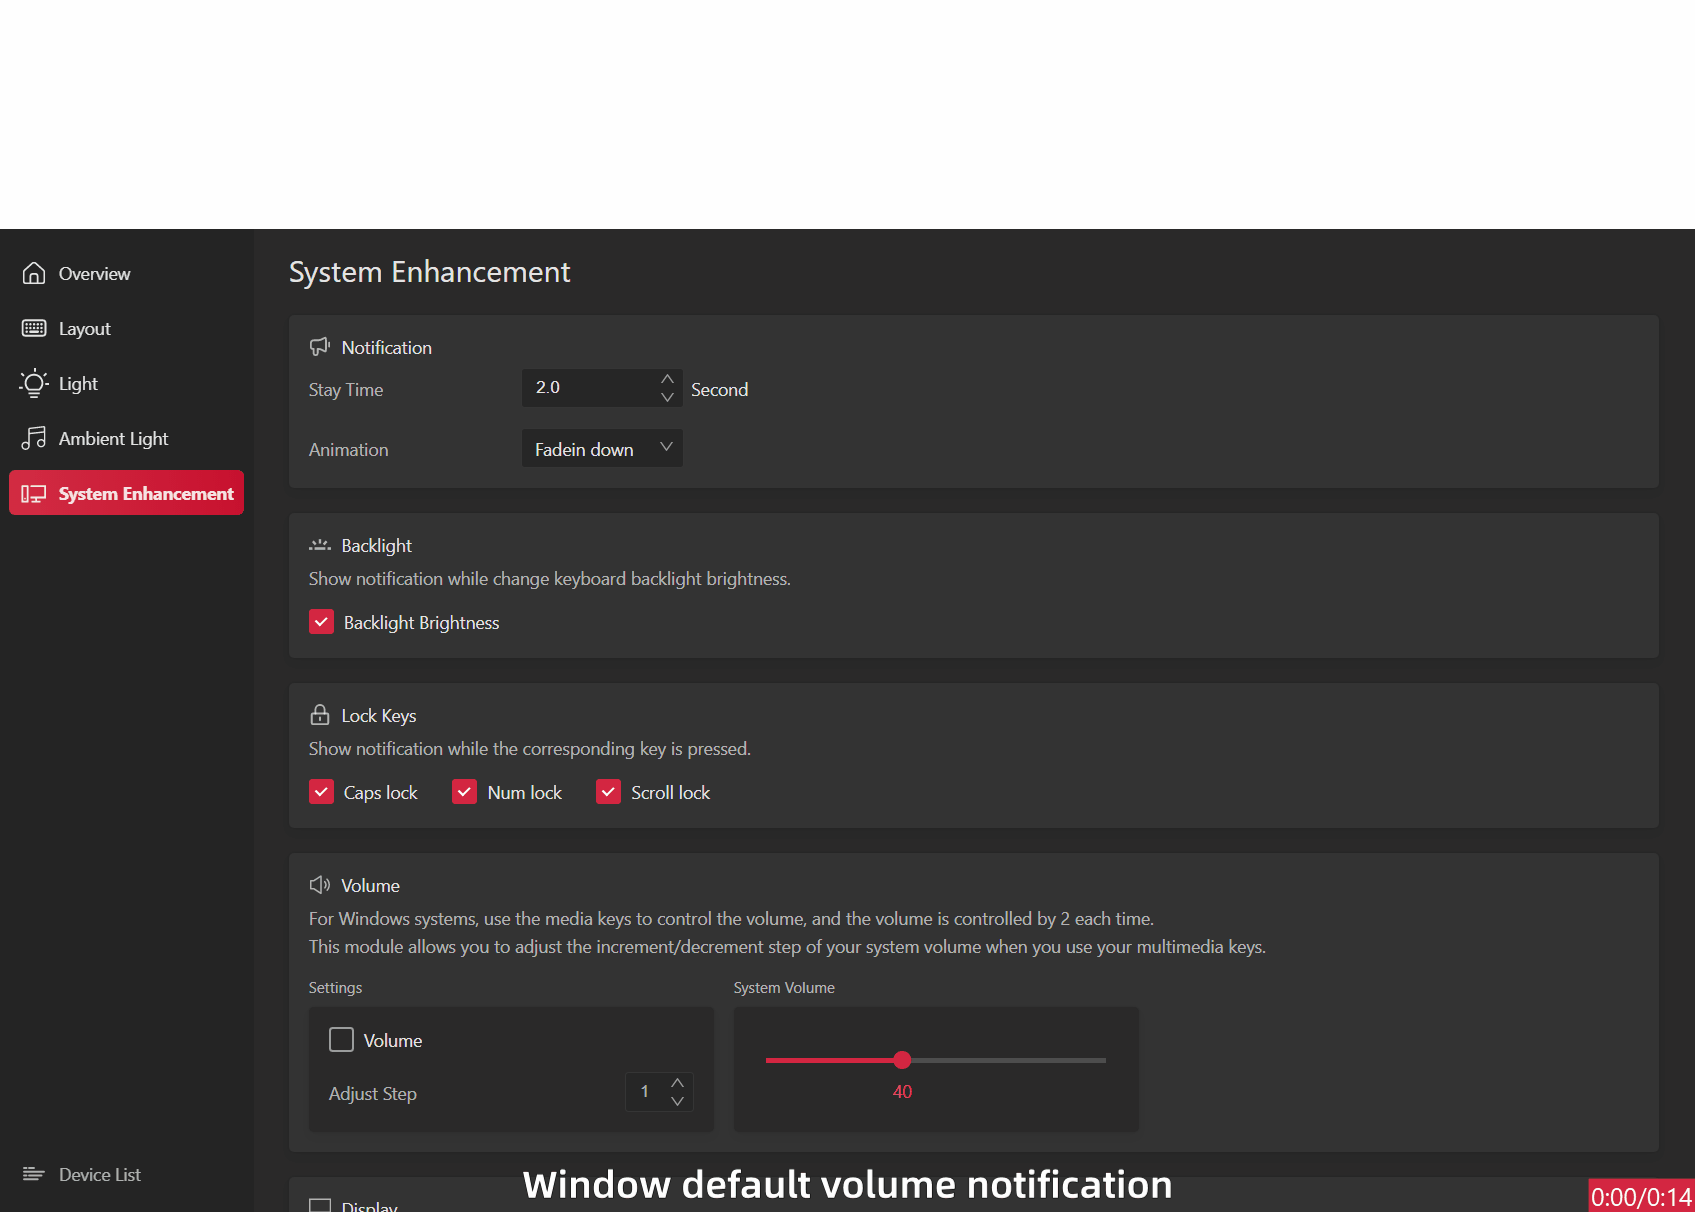The image size is (1695, 1212).
Task: Click the Volume speaker icon
Action: tap(320, 885)
